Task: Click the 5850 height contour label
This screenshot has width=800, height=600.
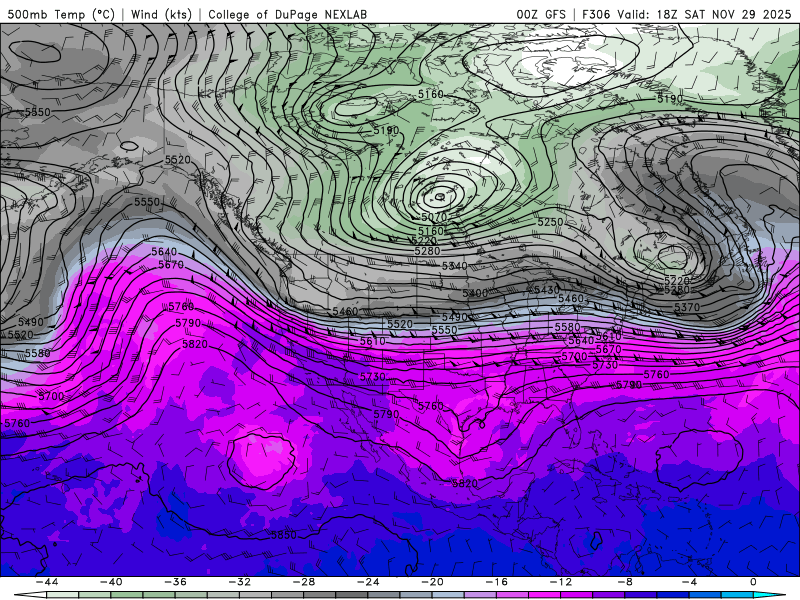Action: coord(284,535)
